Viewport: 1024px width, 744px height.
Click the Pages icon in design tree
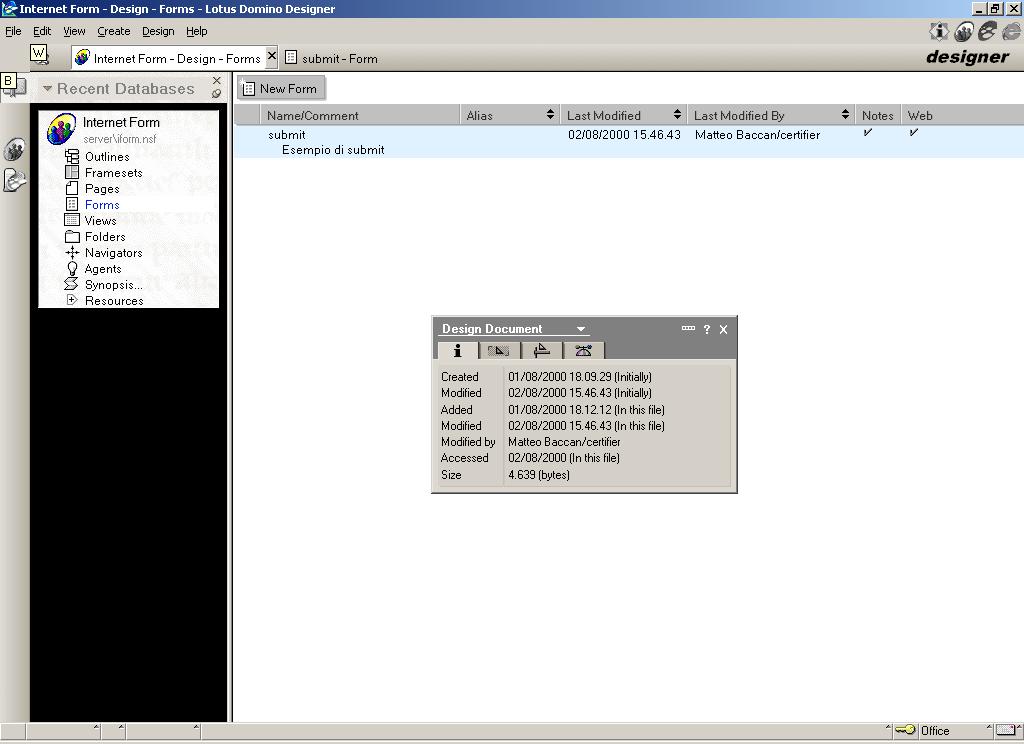(72, 189)
